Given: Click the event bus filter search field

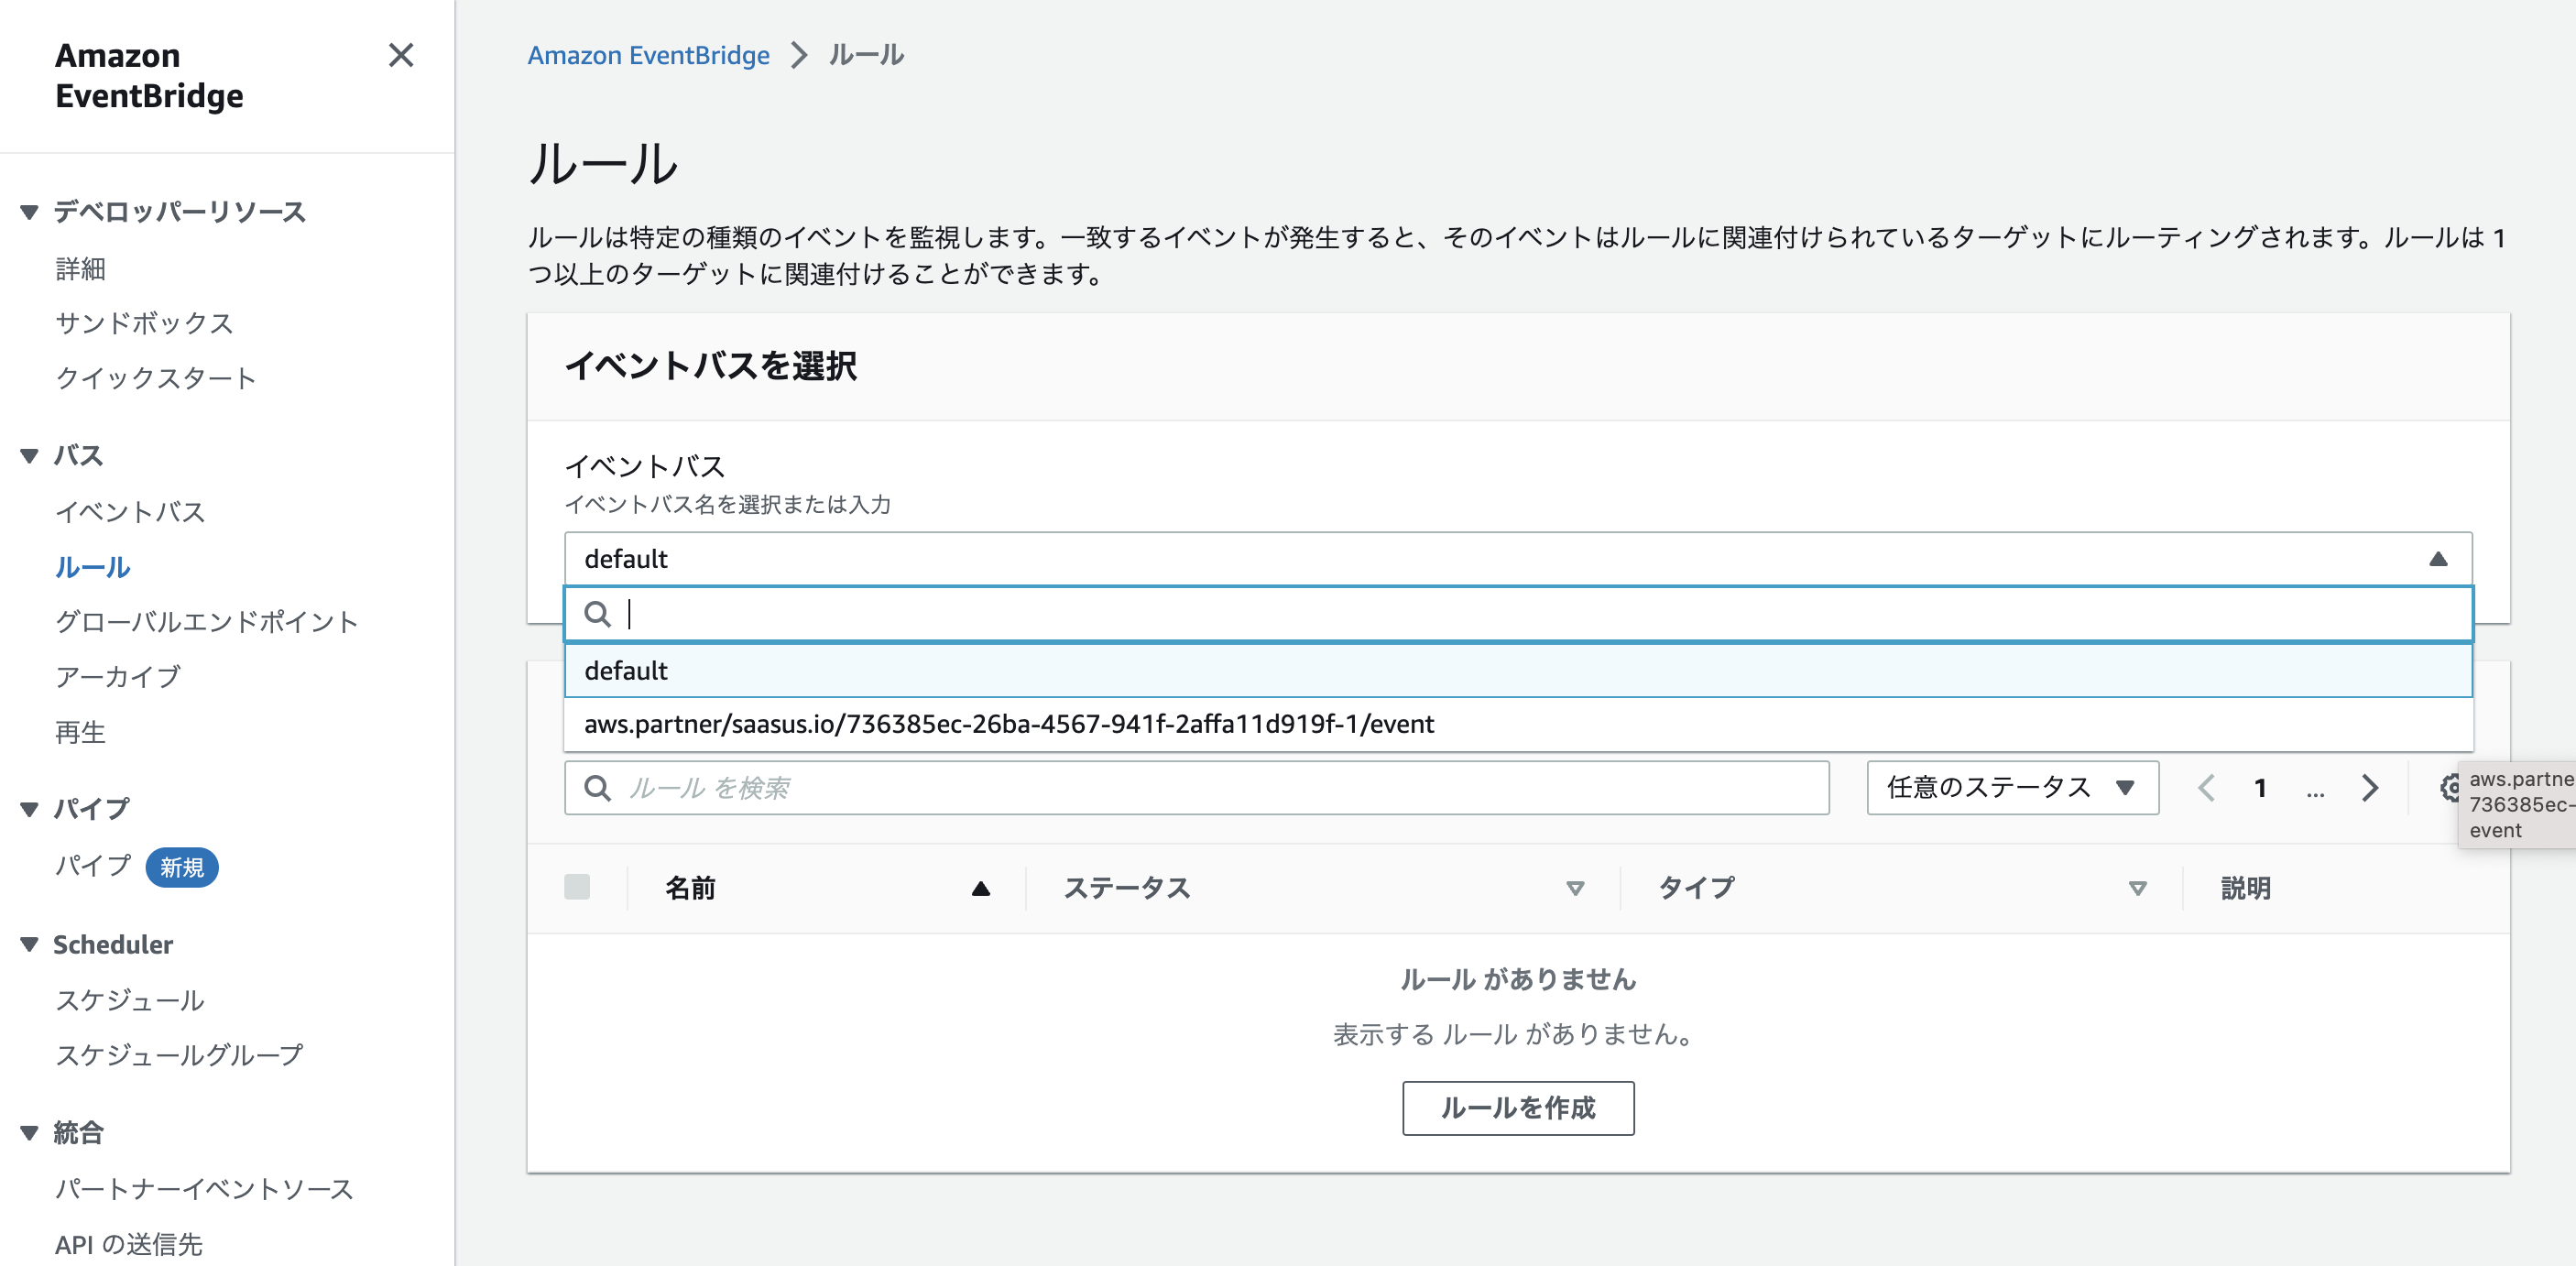Looking at the screenshot, I should (1518, 614).
